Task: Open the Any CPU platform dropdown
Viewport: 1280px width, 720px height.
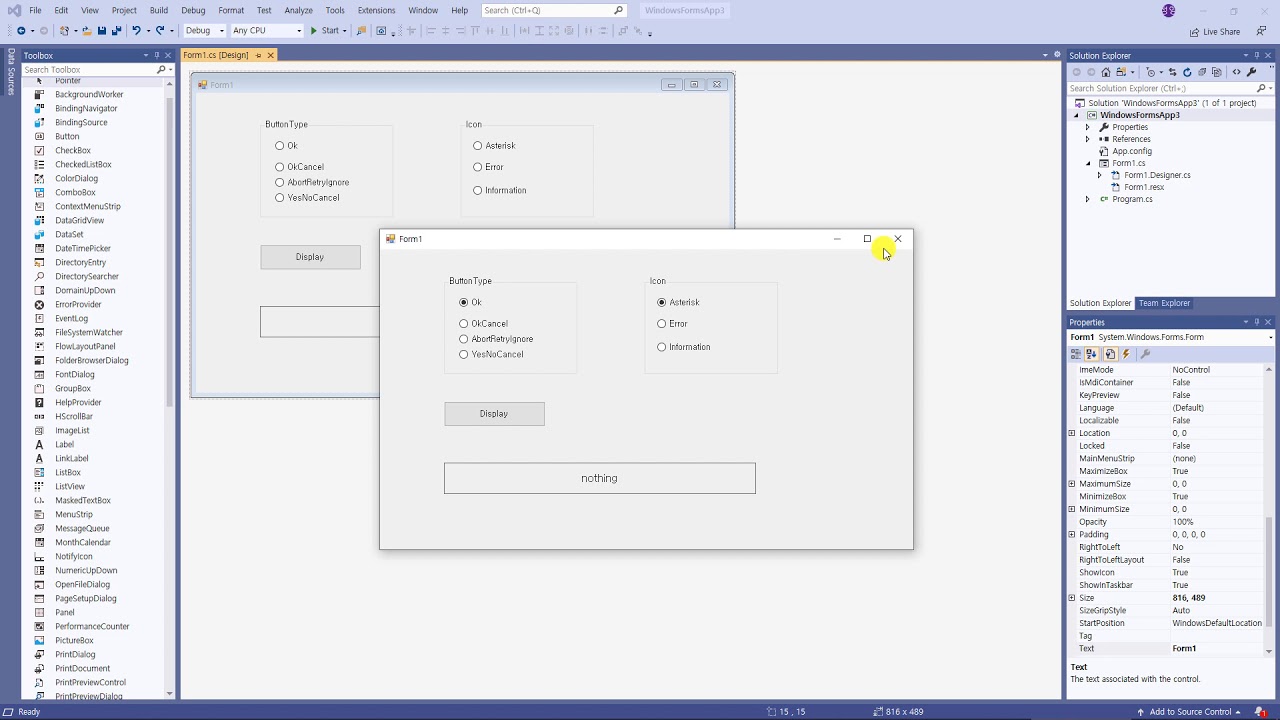Action: 267,30
